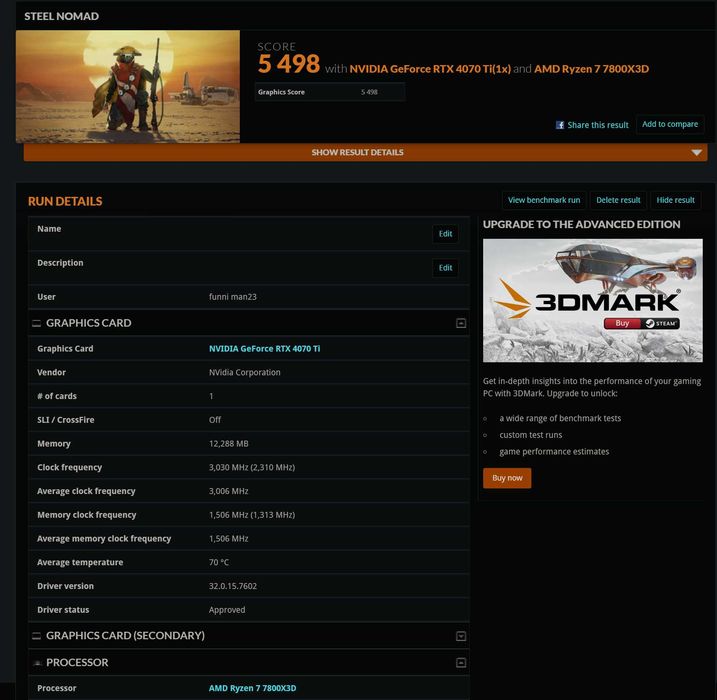Add this result to compare

[670, 124]
